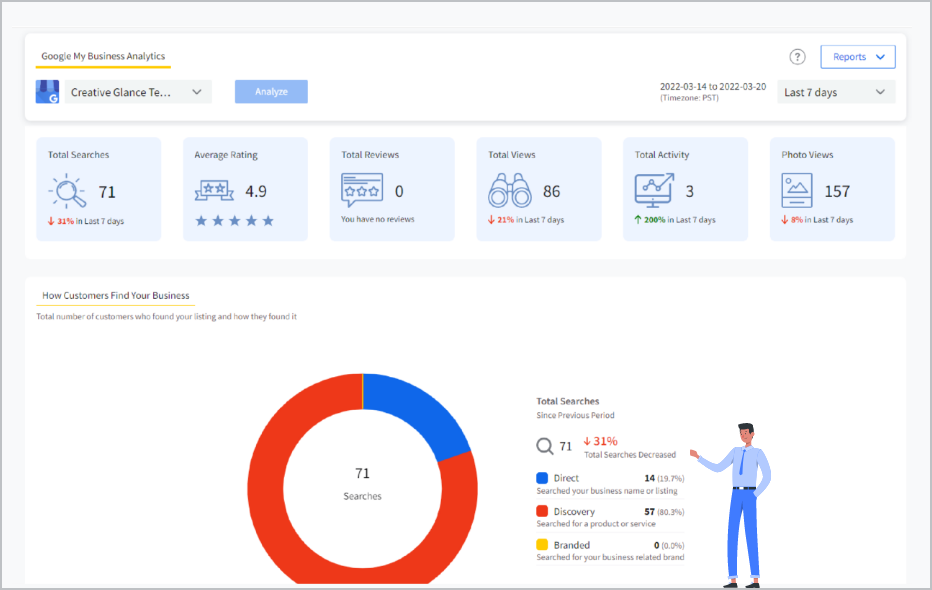
Task: Click 'Searched for a product or service' text
Action: [x=596, y=523]
